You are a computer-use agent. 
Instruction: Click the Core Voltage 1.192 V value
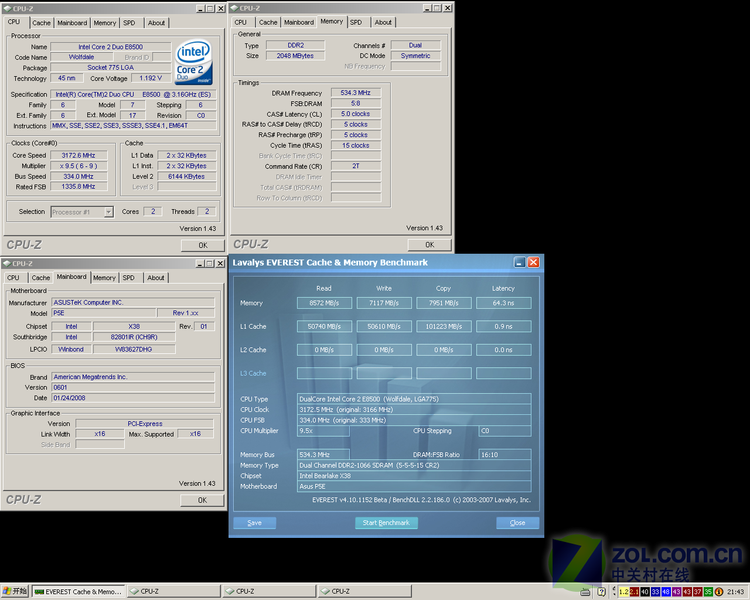[x=151, y=78]
